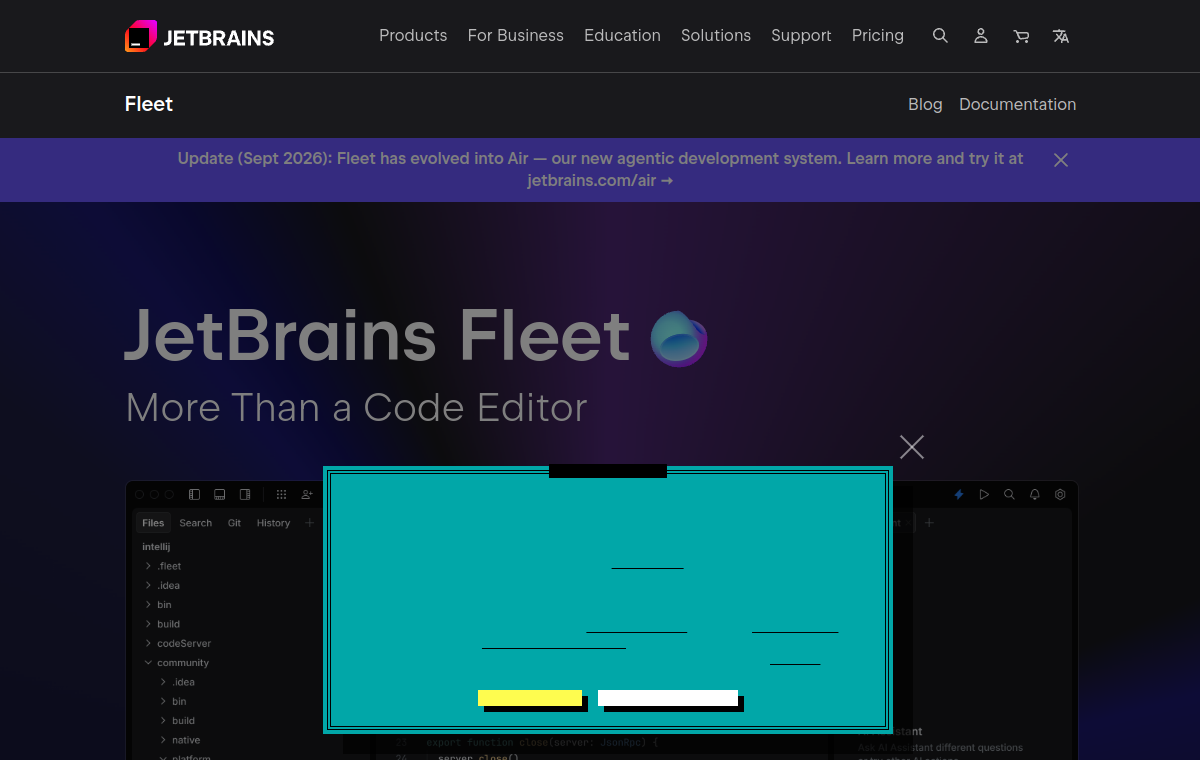Click the JetBrains logo
This screenshot has height=760, width=1200.
pos(199,37)
